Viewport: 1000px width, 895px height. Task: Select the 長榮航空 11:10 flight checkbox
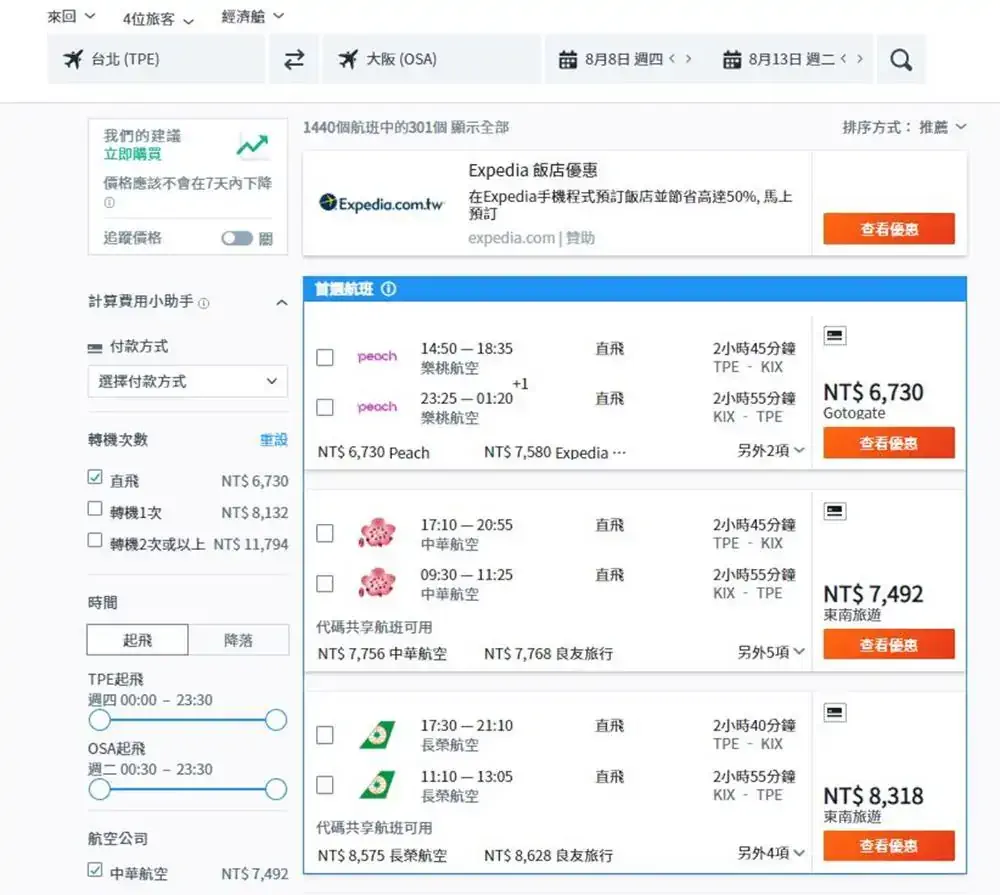pyautogui.click(x=325, y=785)
